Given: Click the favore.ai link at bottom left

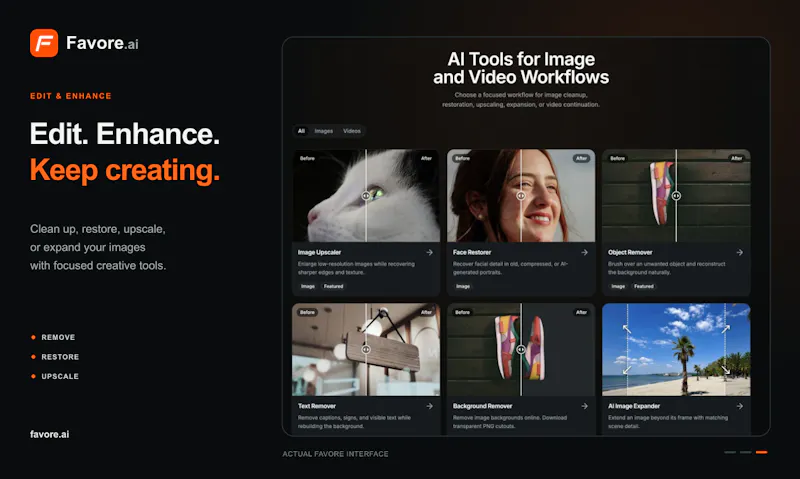Looking at the screenshot, I should click(49, 435).
